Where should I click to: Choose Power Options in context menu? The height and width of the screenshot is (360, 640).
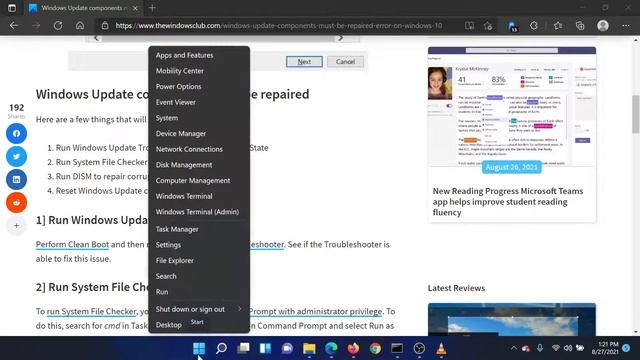point(199,87)
